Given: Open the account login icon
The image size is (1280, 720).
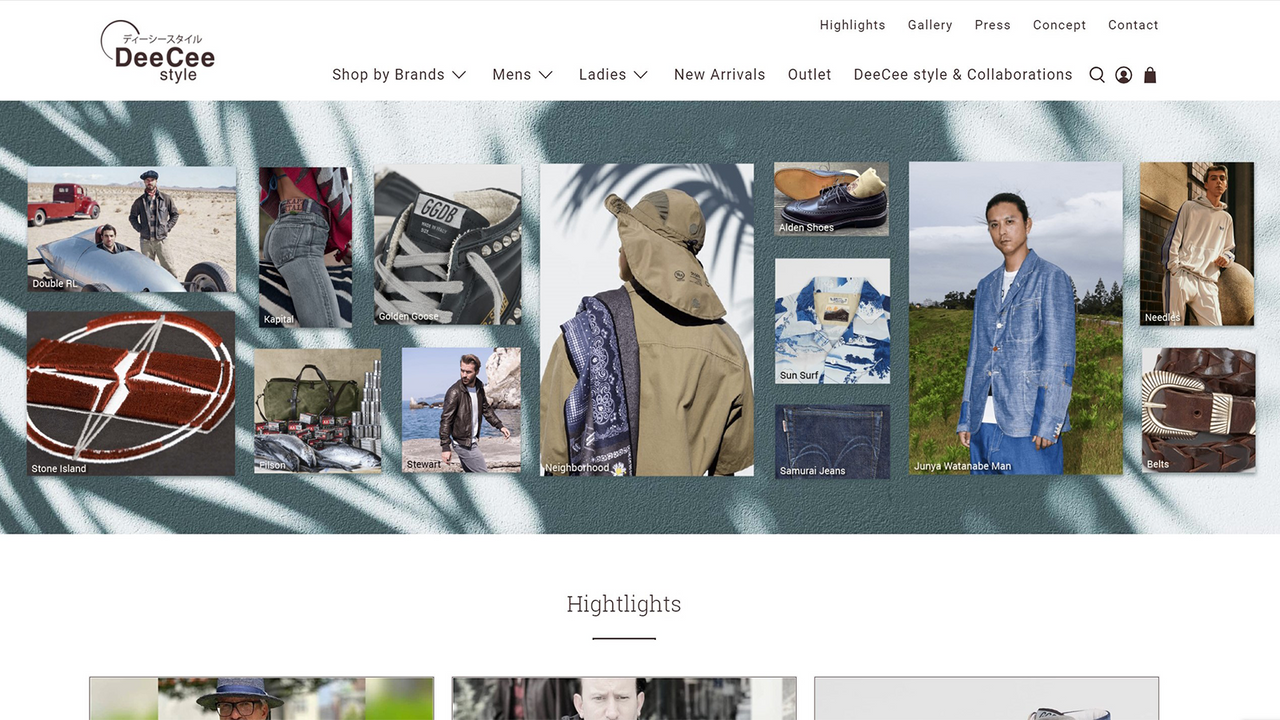Looking at the screenshot, I should pos(1124,75).
